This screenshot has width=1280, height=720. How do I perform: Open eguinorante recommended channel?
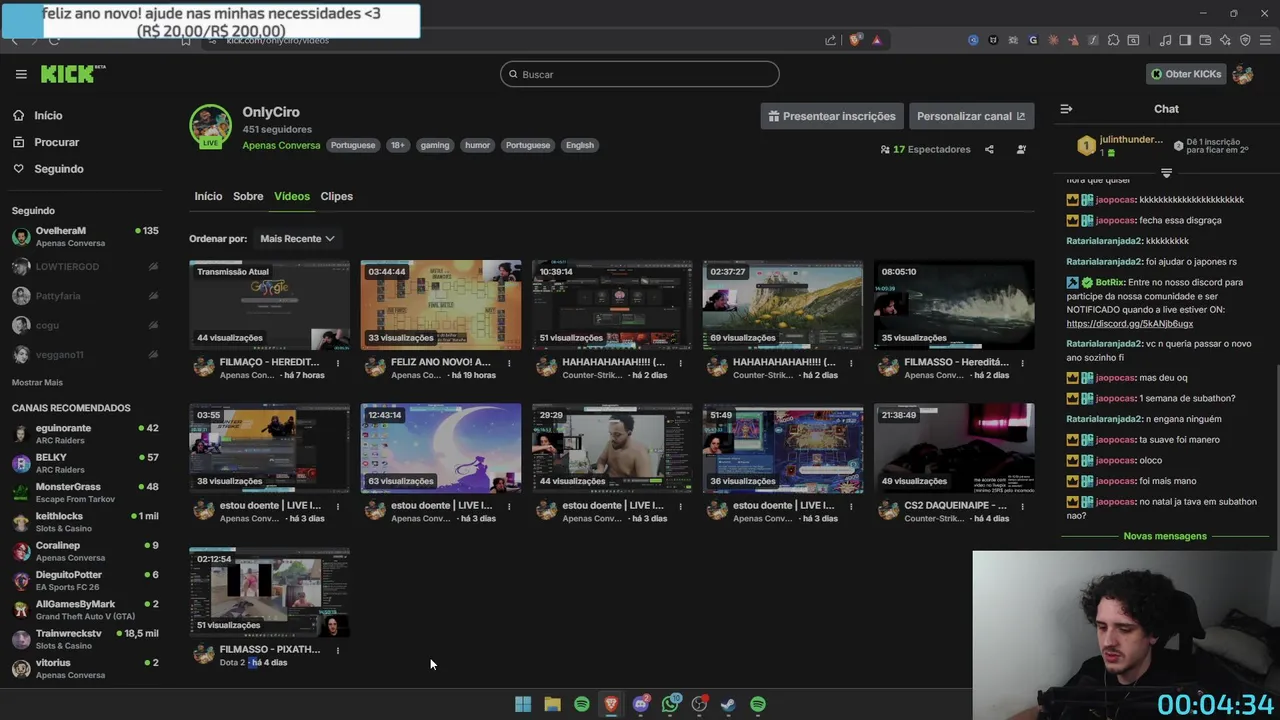pyautogui.click(x=85, y=434)
